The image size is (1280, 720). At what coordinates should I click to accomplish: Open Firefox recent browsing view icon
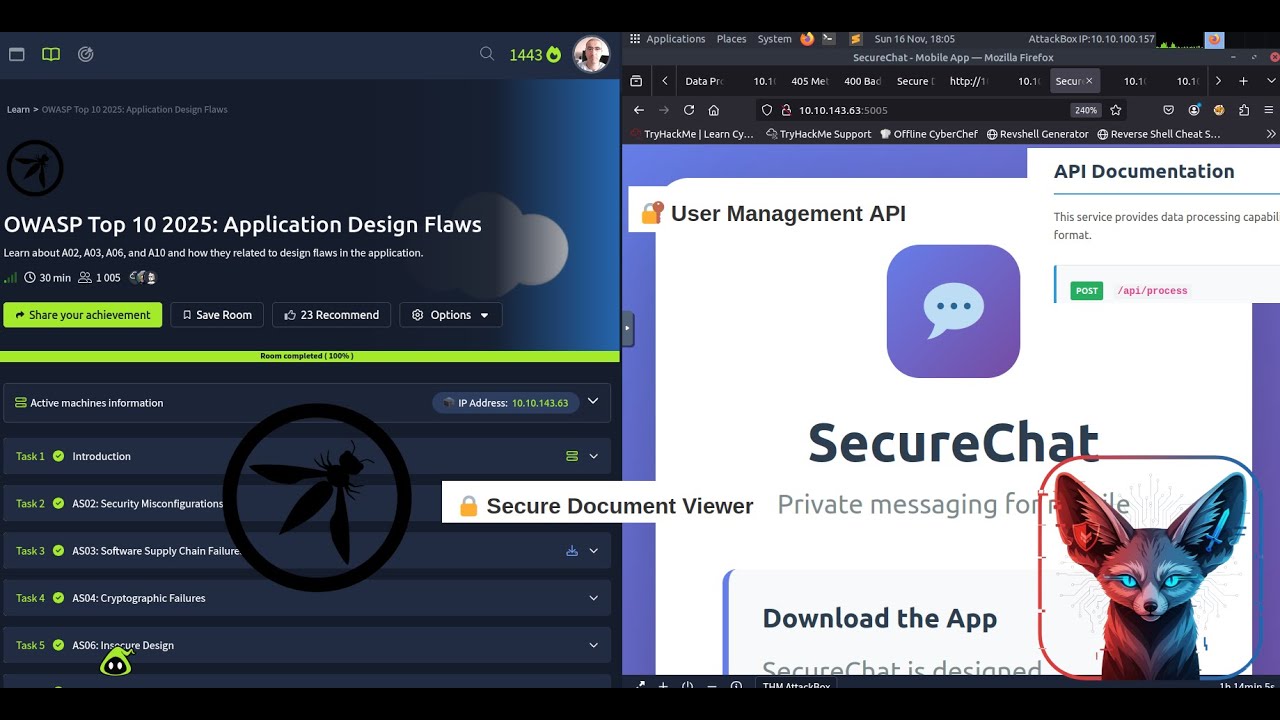coord(636,81)
